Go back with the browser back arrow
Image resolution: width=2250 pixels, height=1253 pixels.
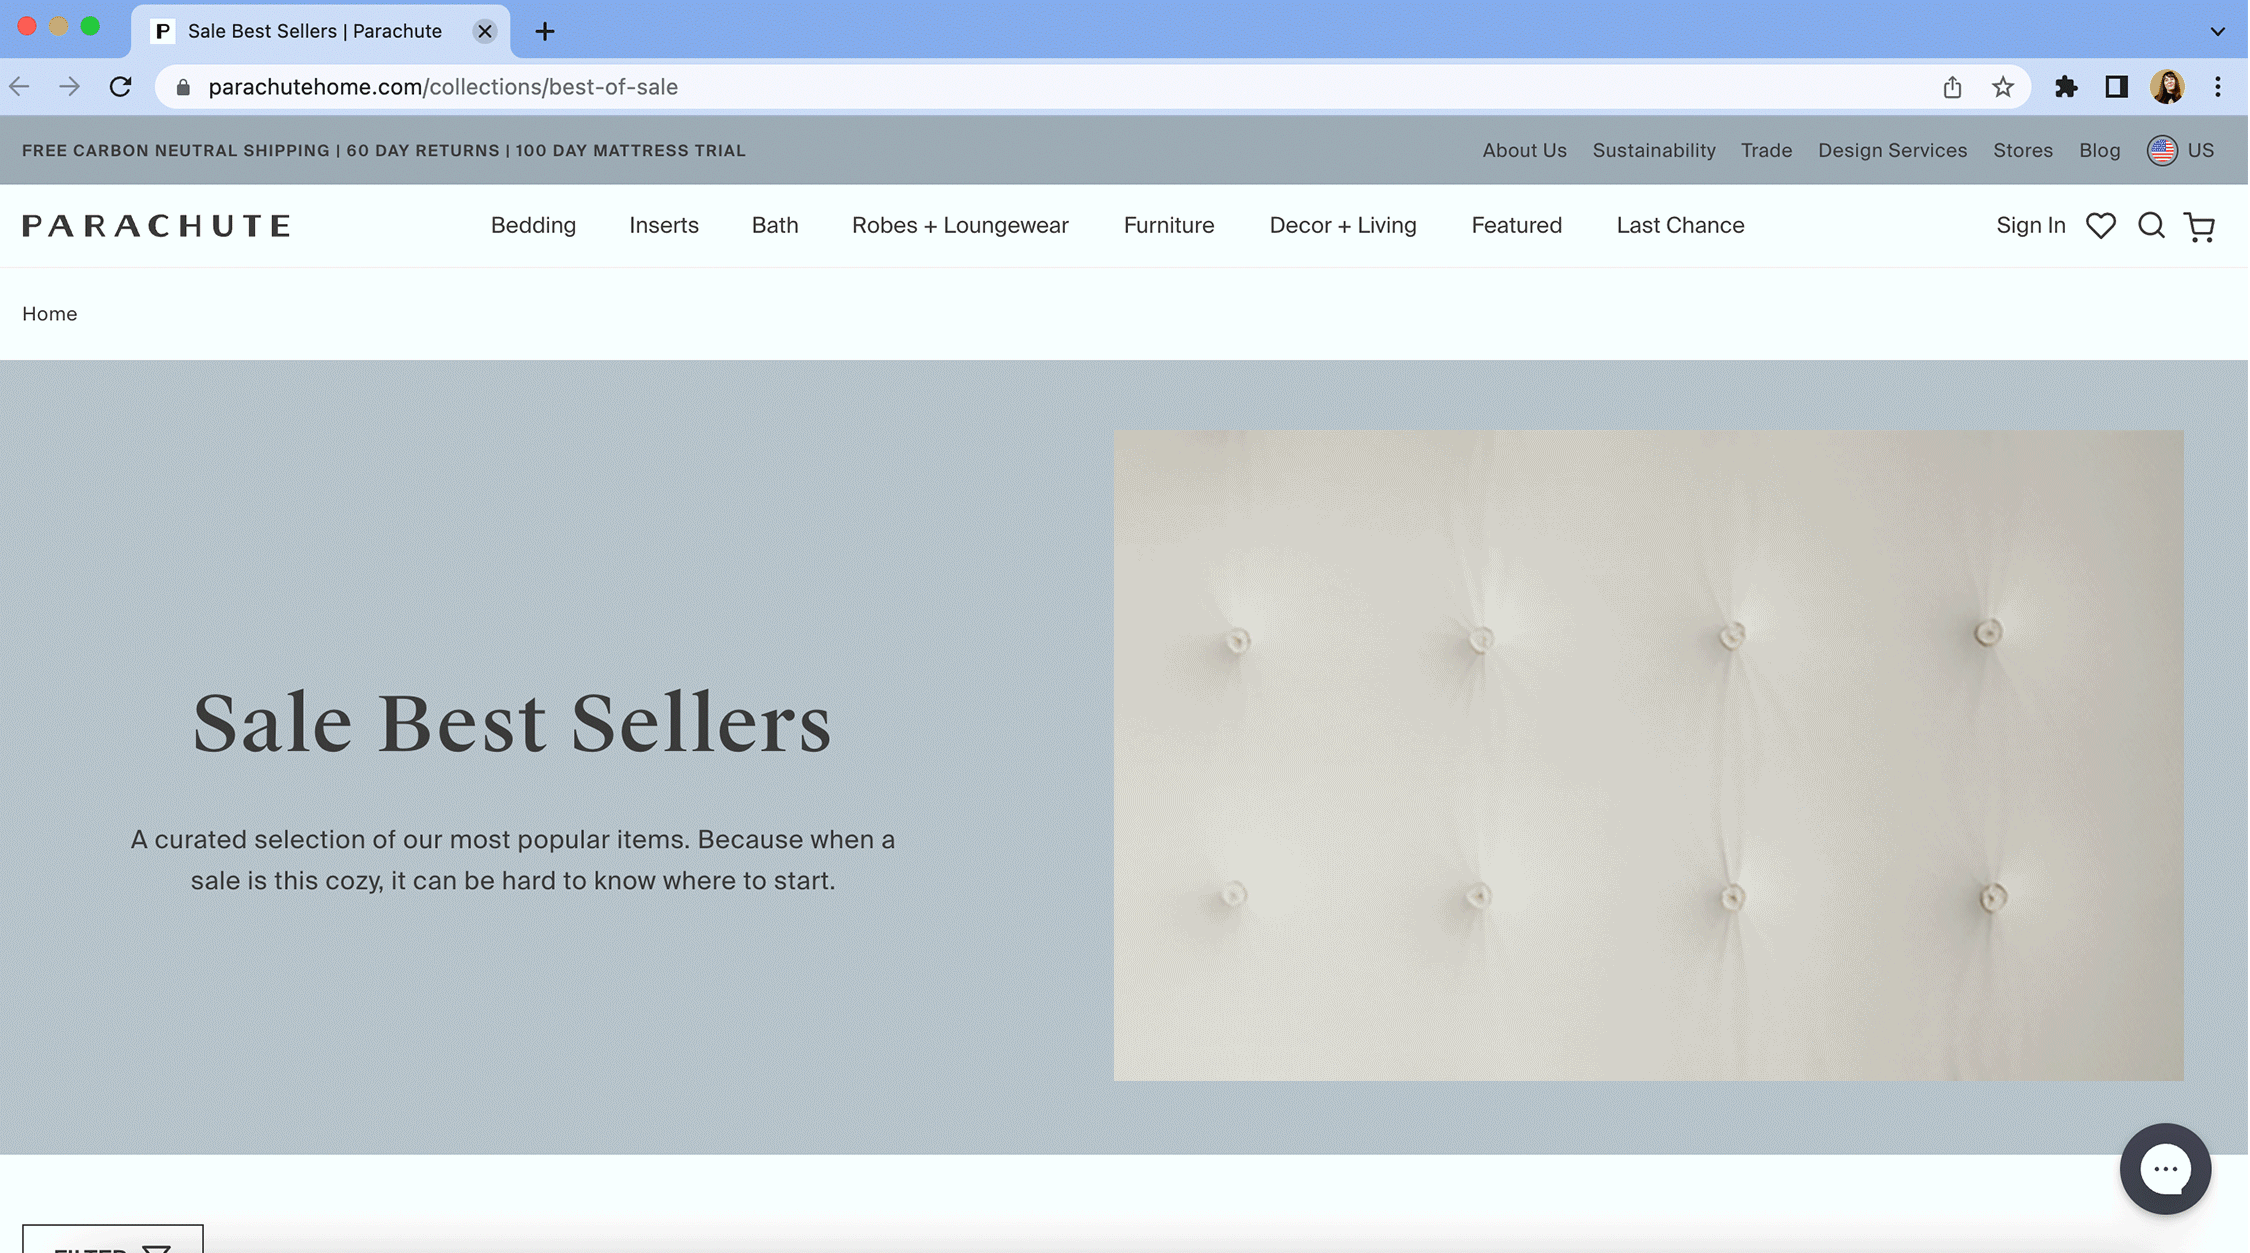point(20,87)
